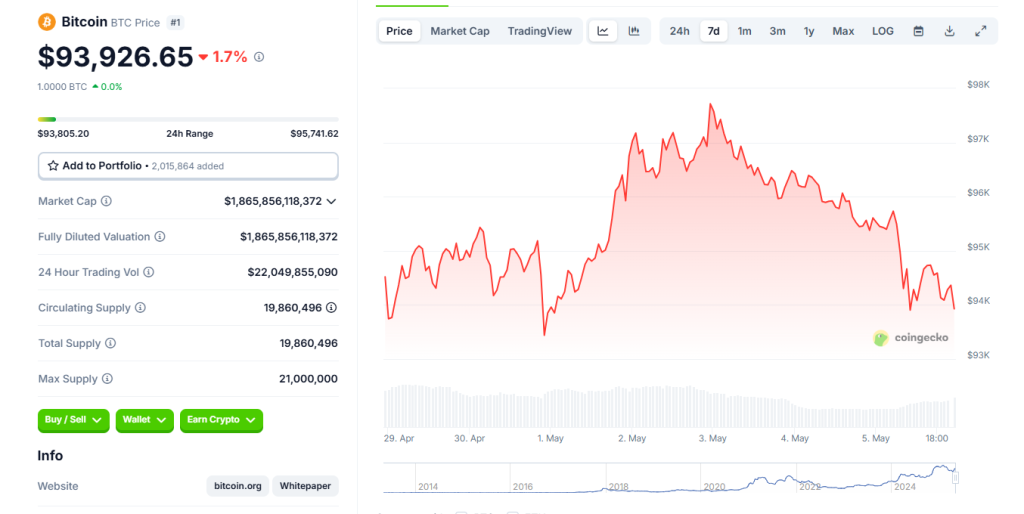Screen dimensions: 1024x514
Task: Click the timeline navigator range handle
Action: [x=955, y=478]
